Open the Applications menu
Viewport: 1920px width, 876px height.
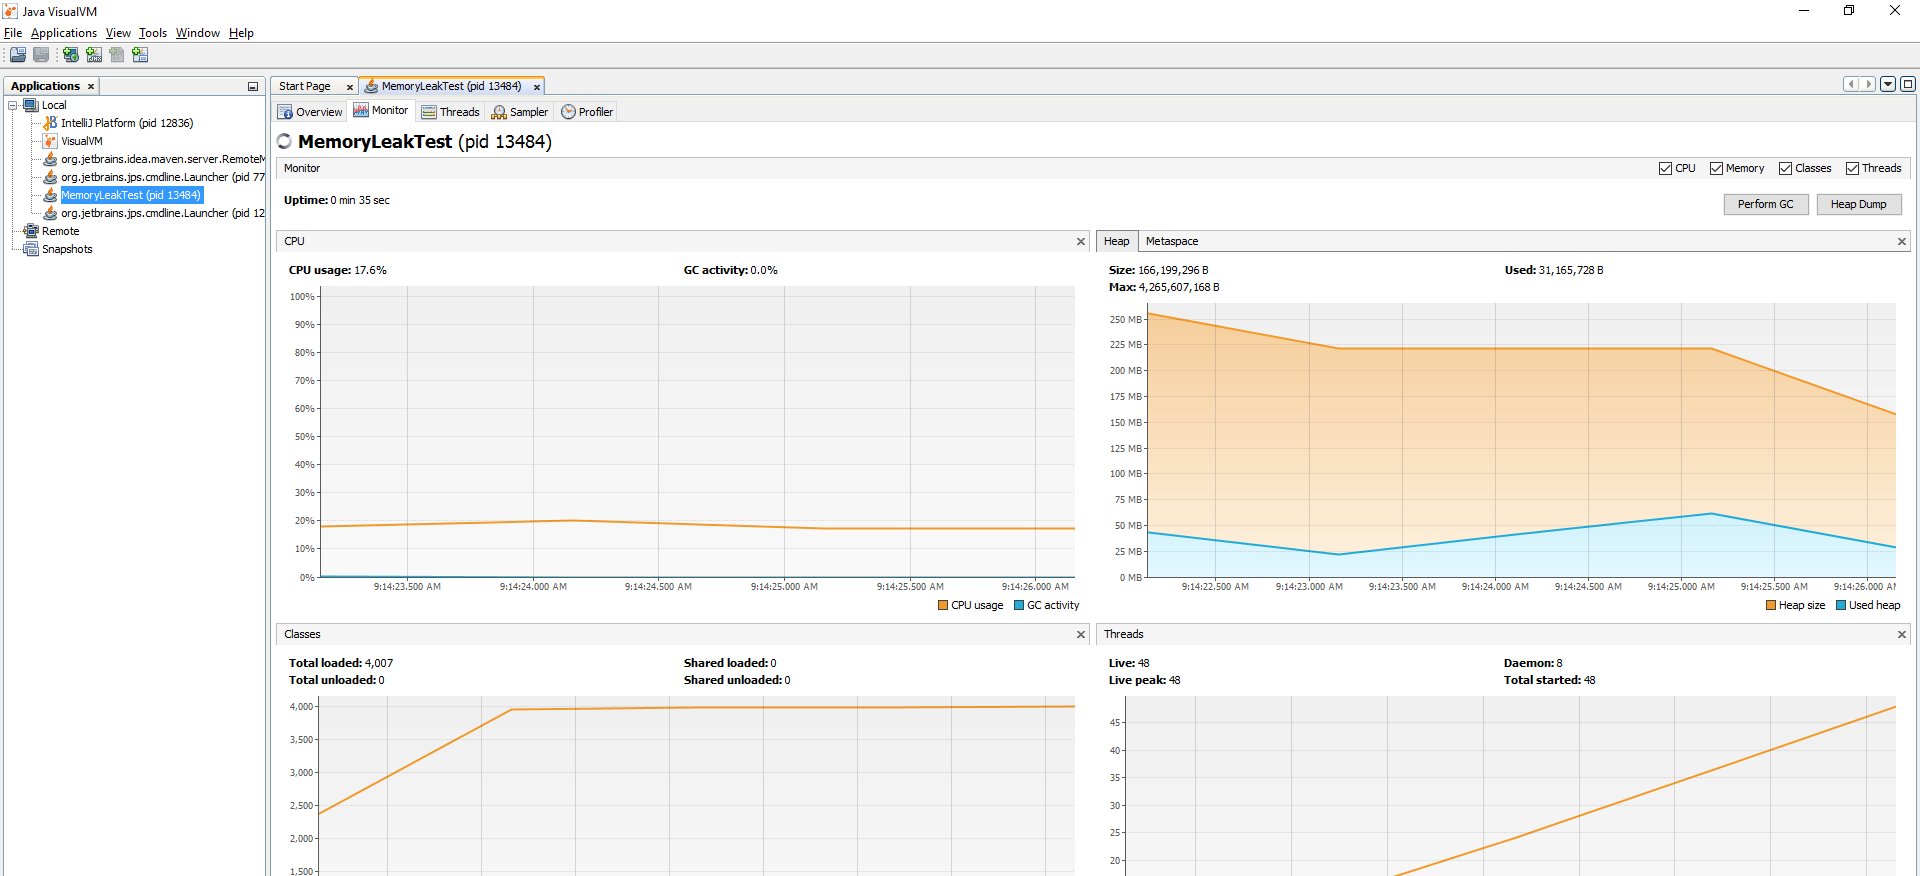pos(64,33)
